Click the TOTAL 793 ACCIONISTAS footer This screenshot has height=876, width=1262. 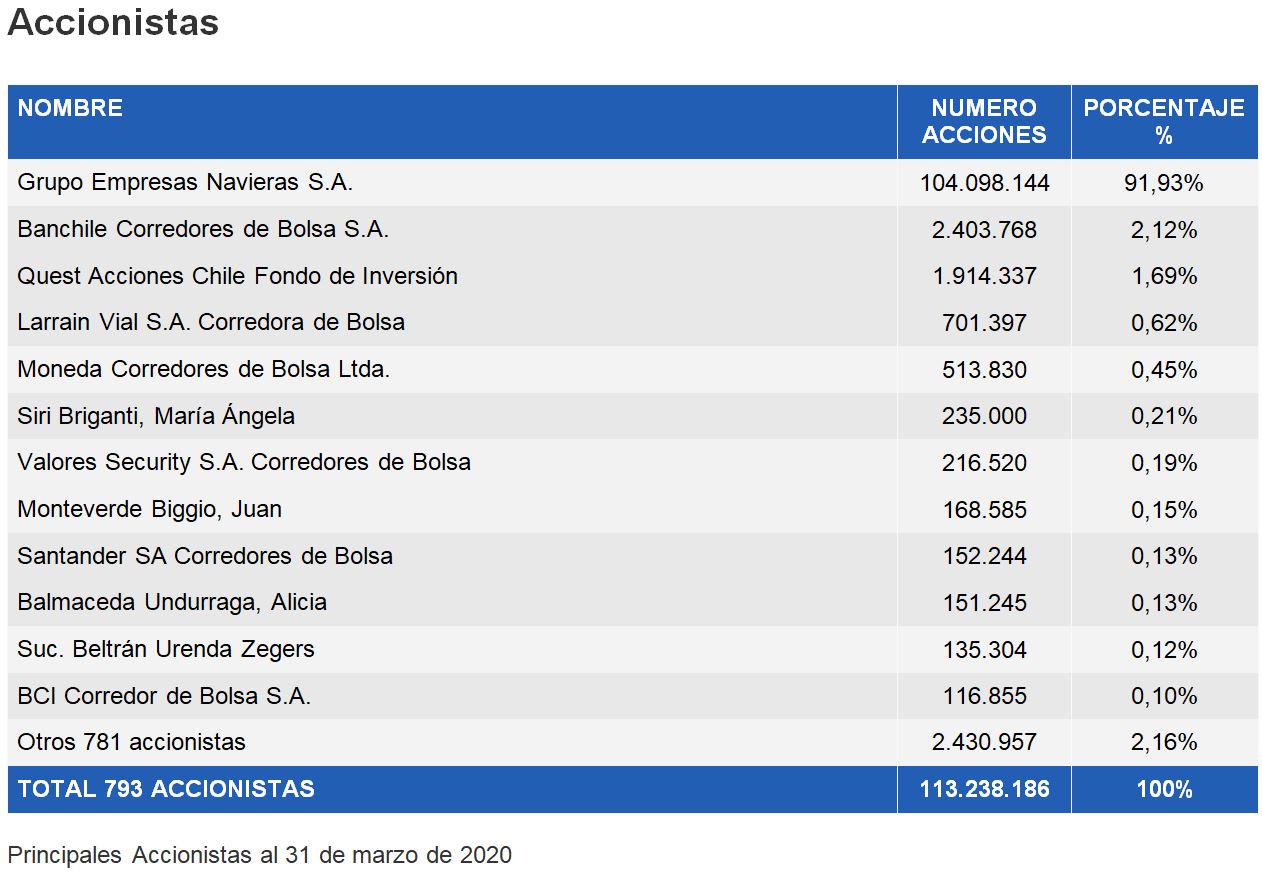[x=166, y=789]
